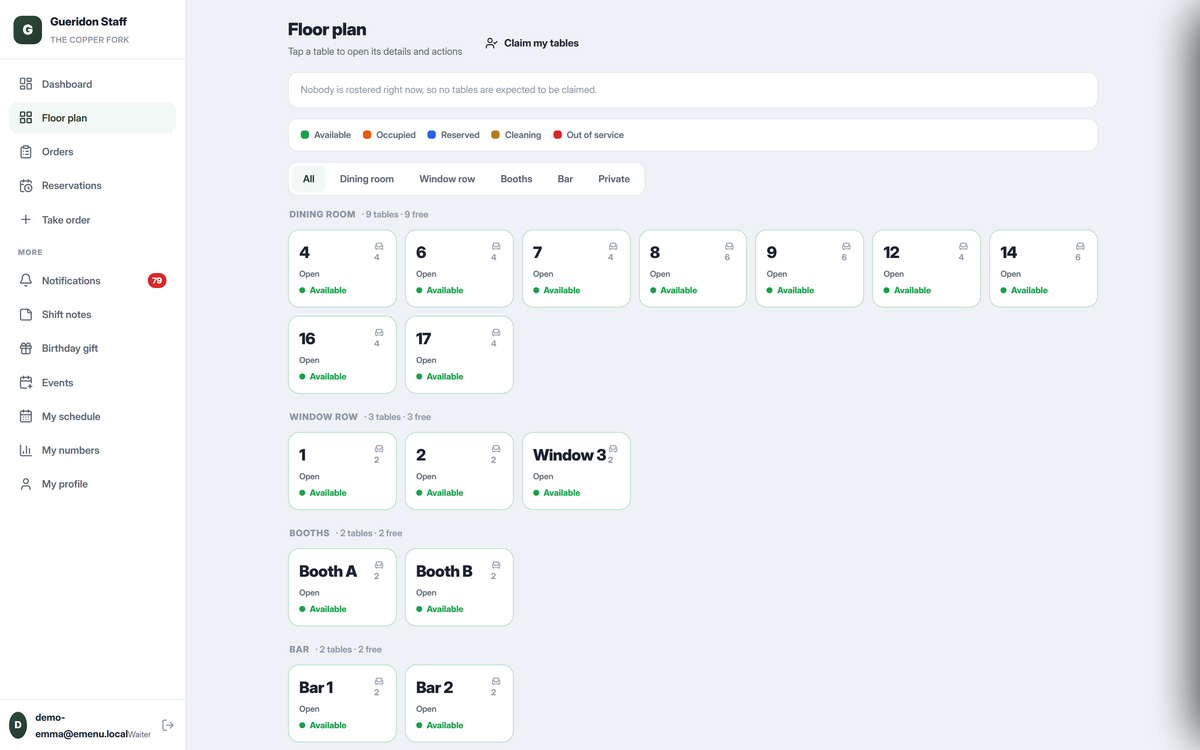Image resolution: width=1200 pixels, height=750 pixels.
Task: Show the All tables tab
Action: click(309, 179)
